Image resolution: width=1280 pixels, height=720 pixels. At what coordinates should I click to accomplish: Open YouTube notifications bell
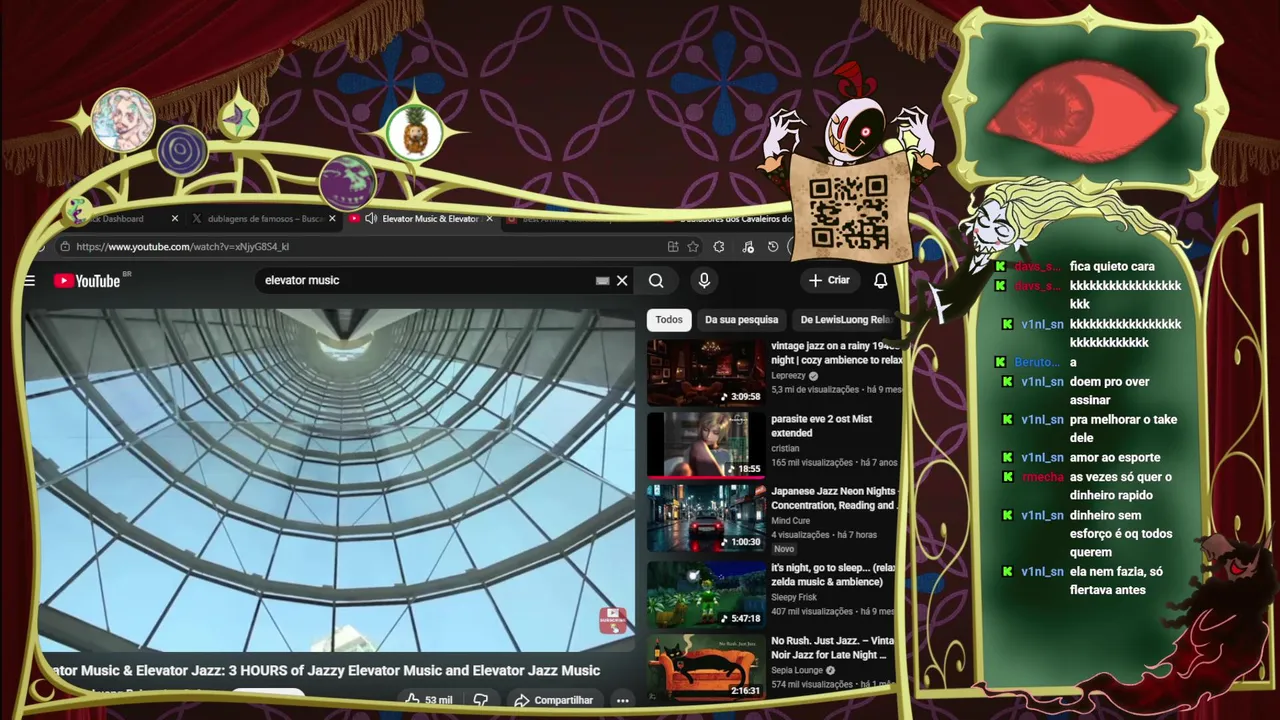pyautogui.click(x=880, y=281)
